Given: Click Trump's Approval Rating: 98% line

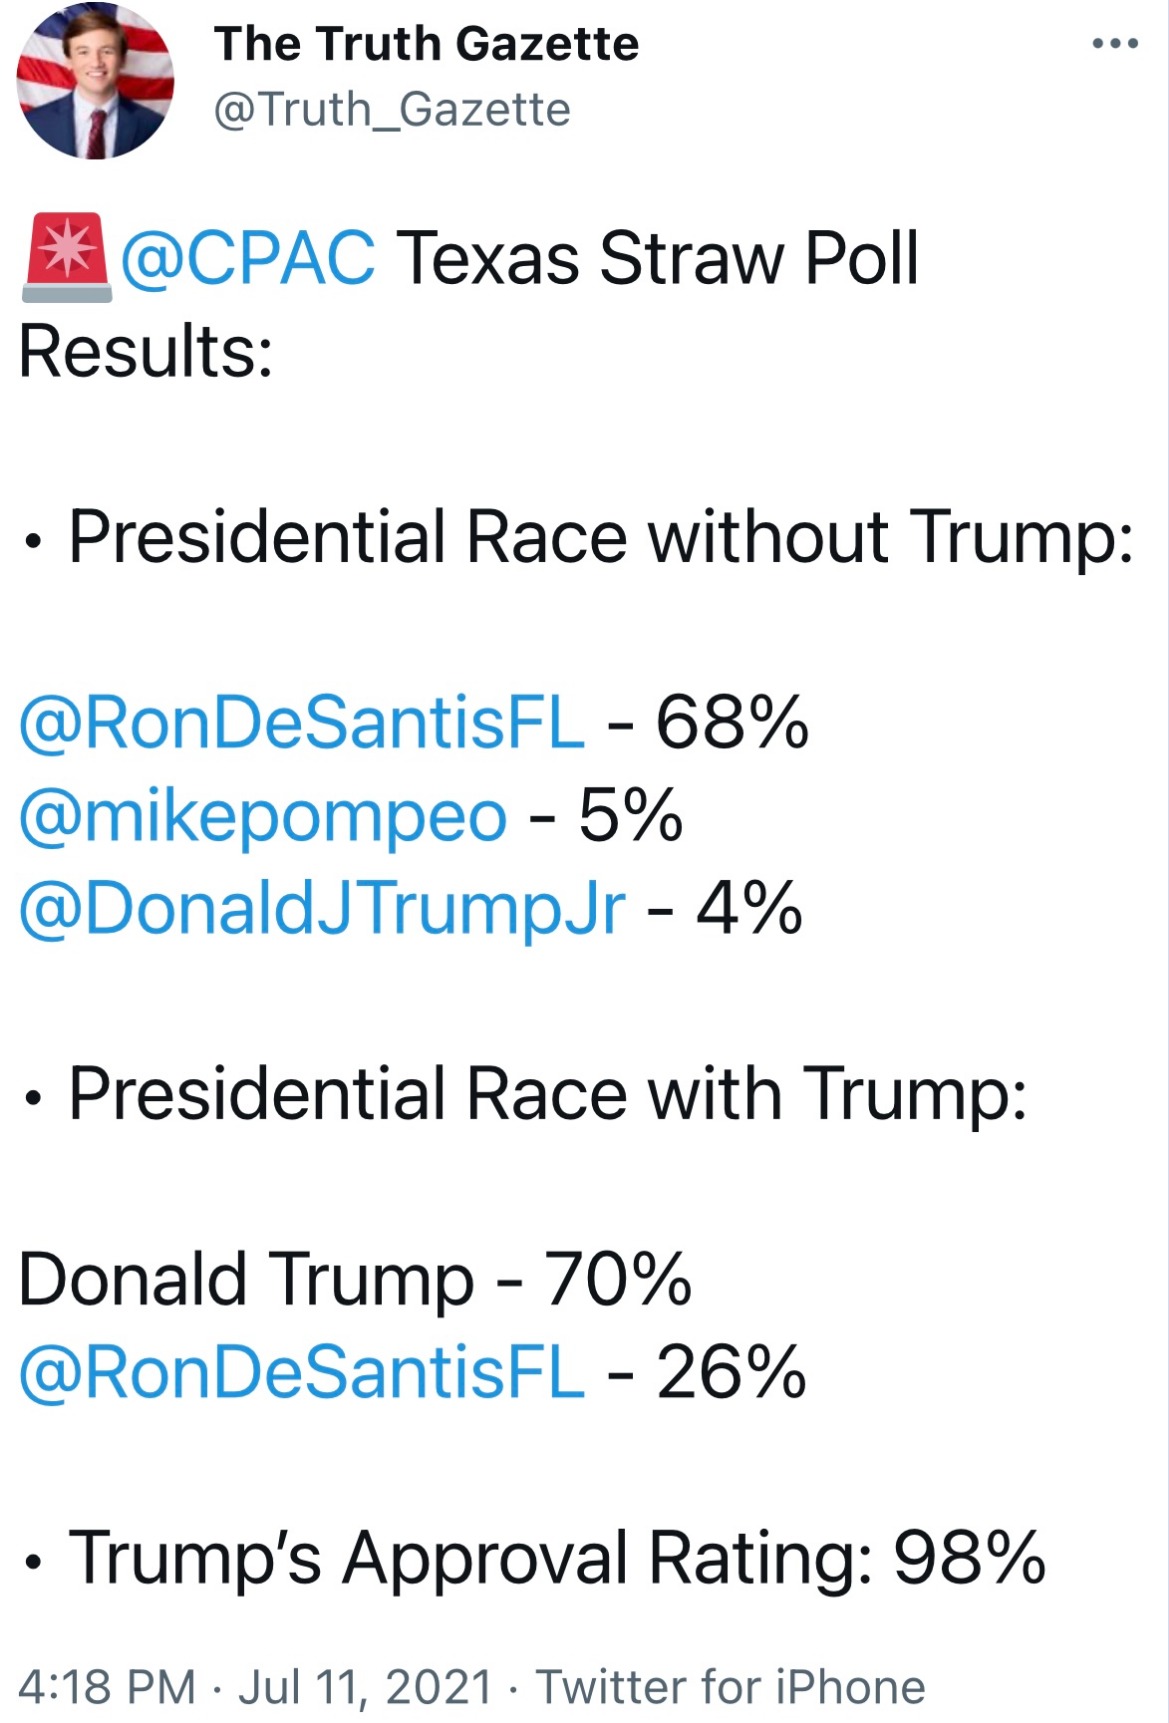Looking at the screenshot, I should [x=557, y=1559].
